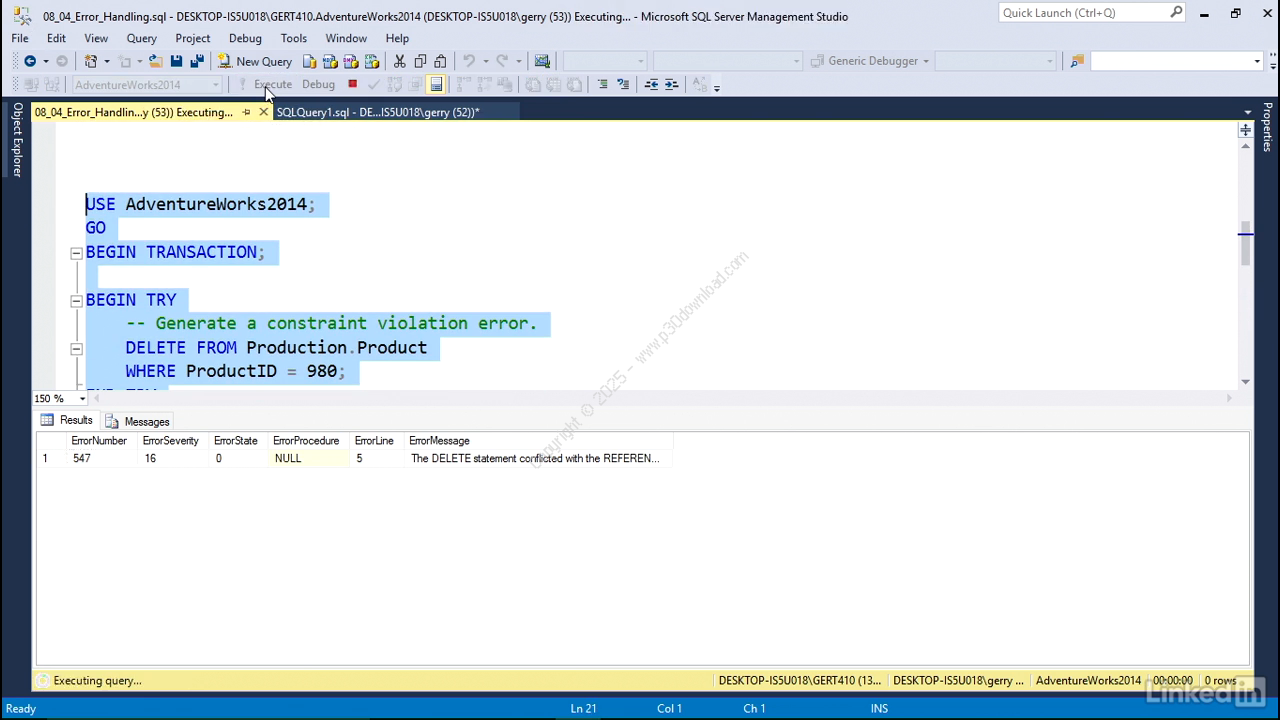This screenshot has width=1280, height=720.
Task: Open the File menu
Action: click(20, 38)
